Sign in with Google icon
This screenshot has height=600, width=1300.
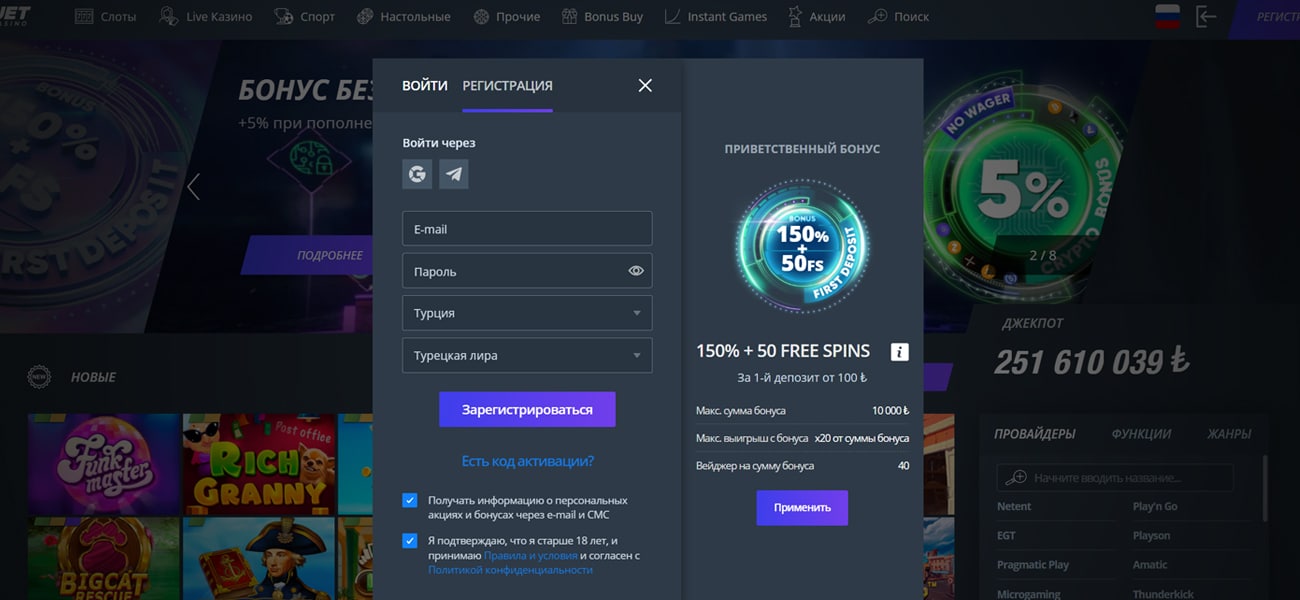417,174
